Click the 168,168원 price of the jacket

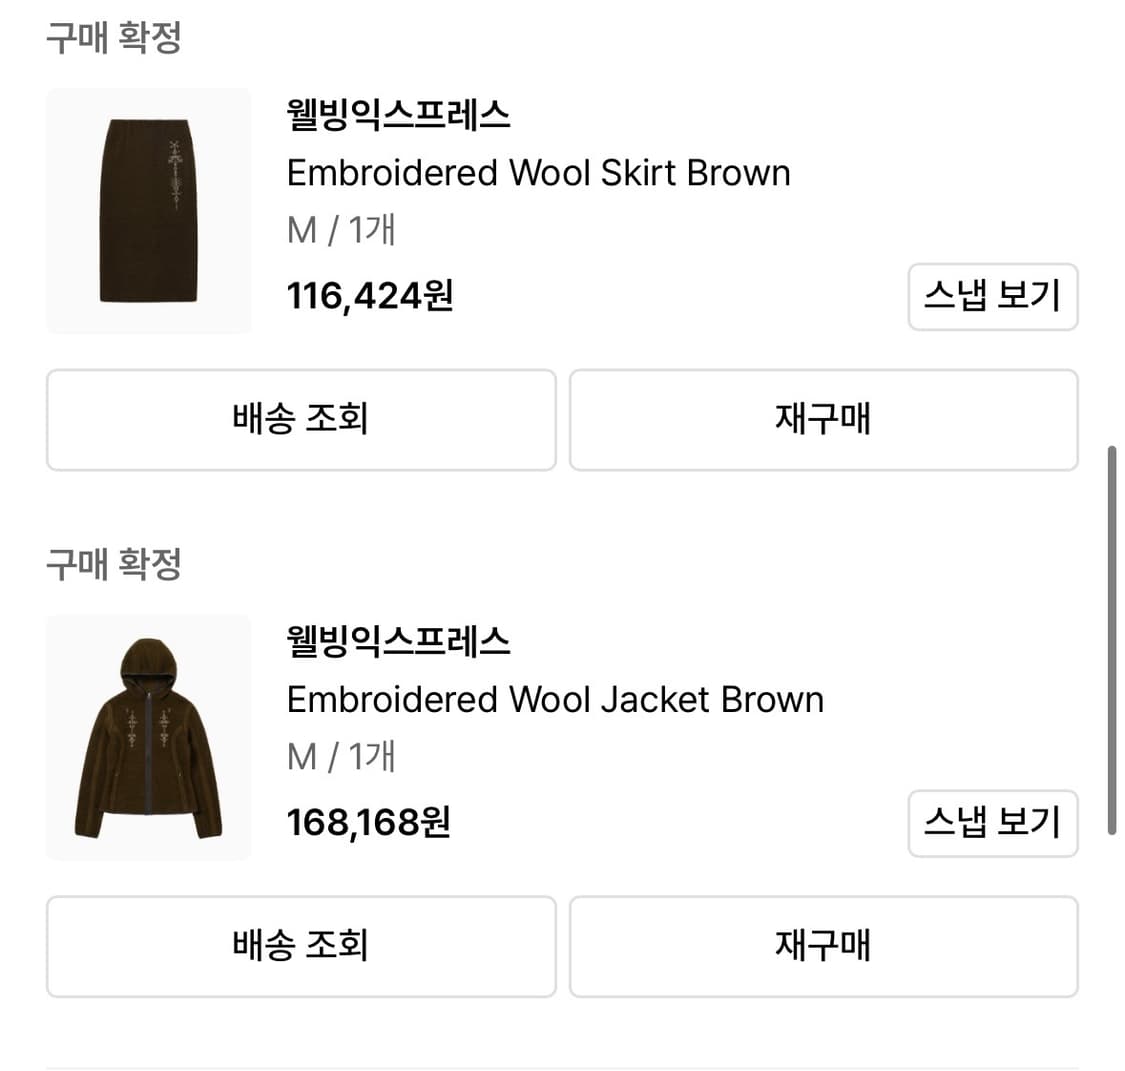coord(368,822)
